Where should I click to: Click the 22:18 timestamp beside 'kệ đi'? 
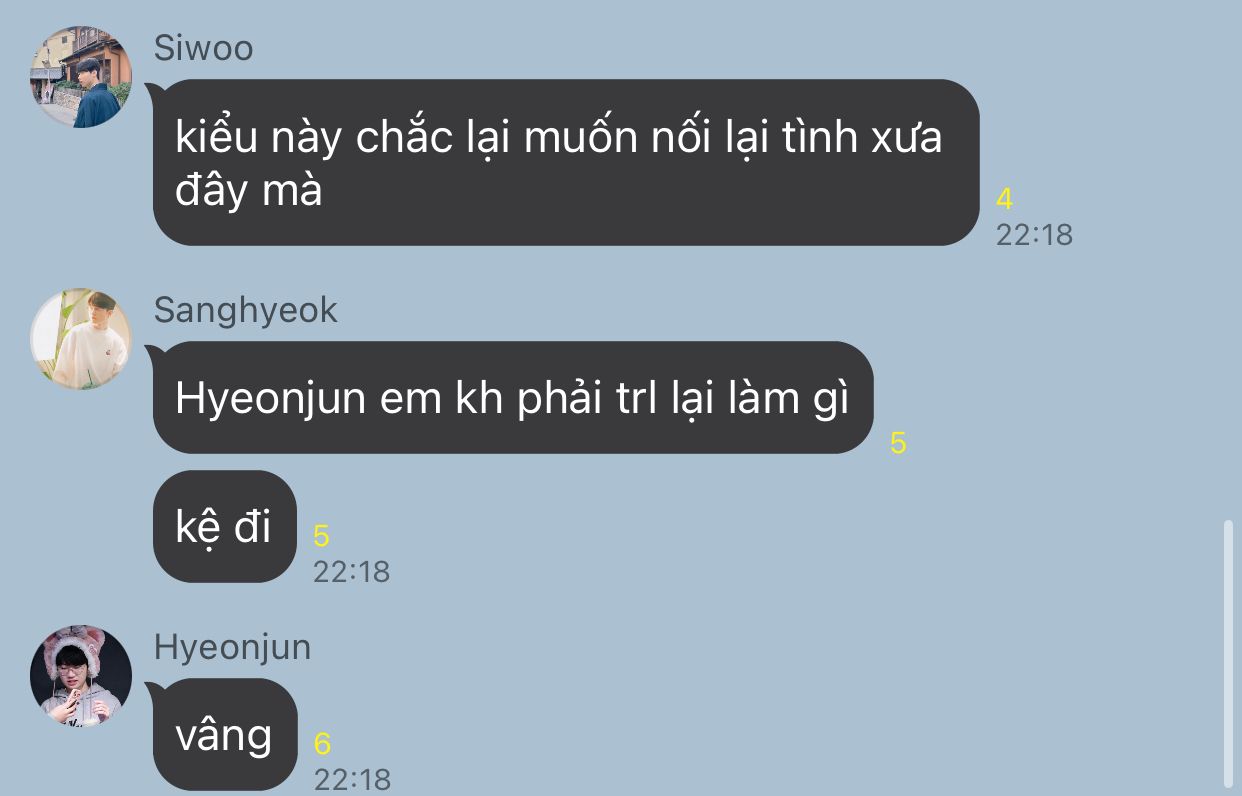351,571
